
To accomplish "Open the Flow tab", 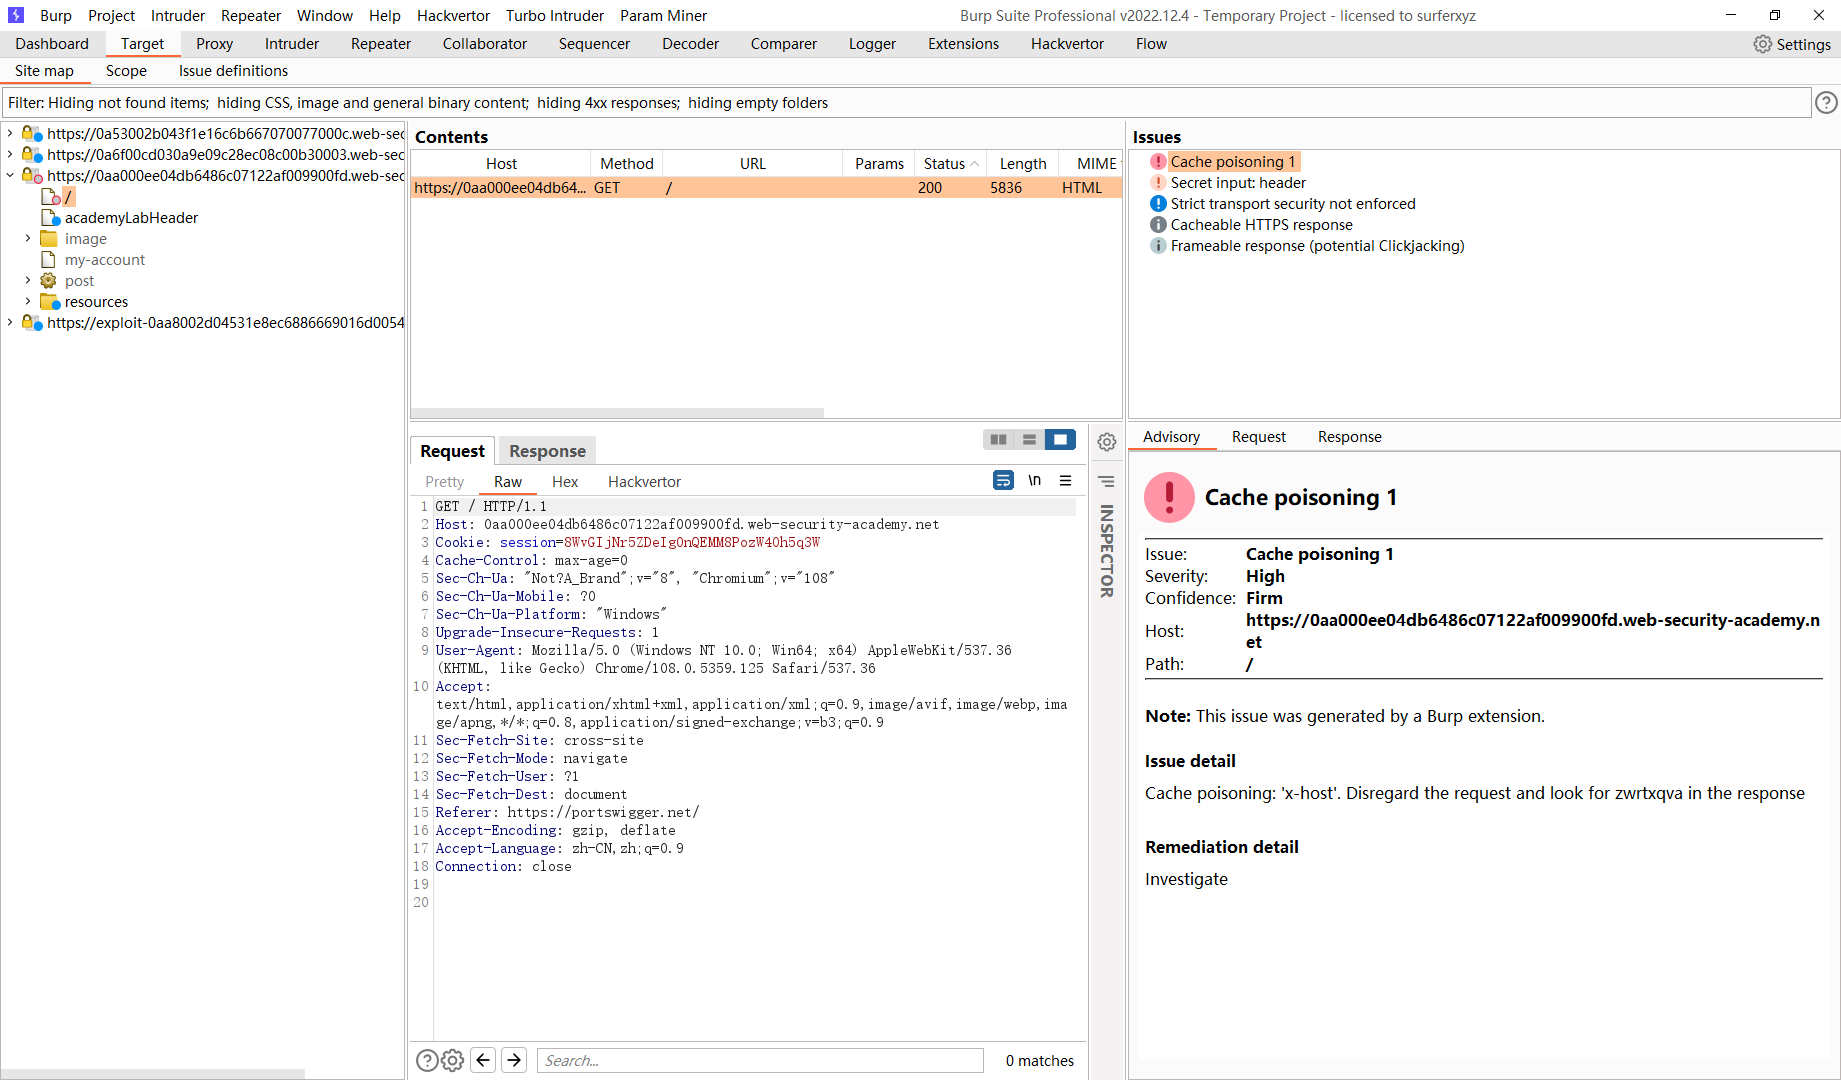I will [1151, 43].
